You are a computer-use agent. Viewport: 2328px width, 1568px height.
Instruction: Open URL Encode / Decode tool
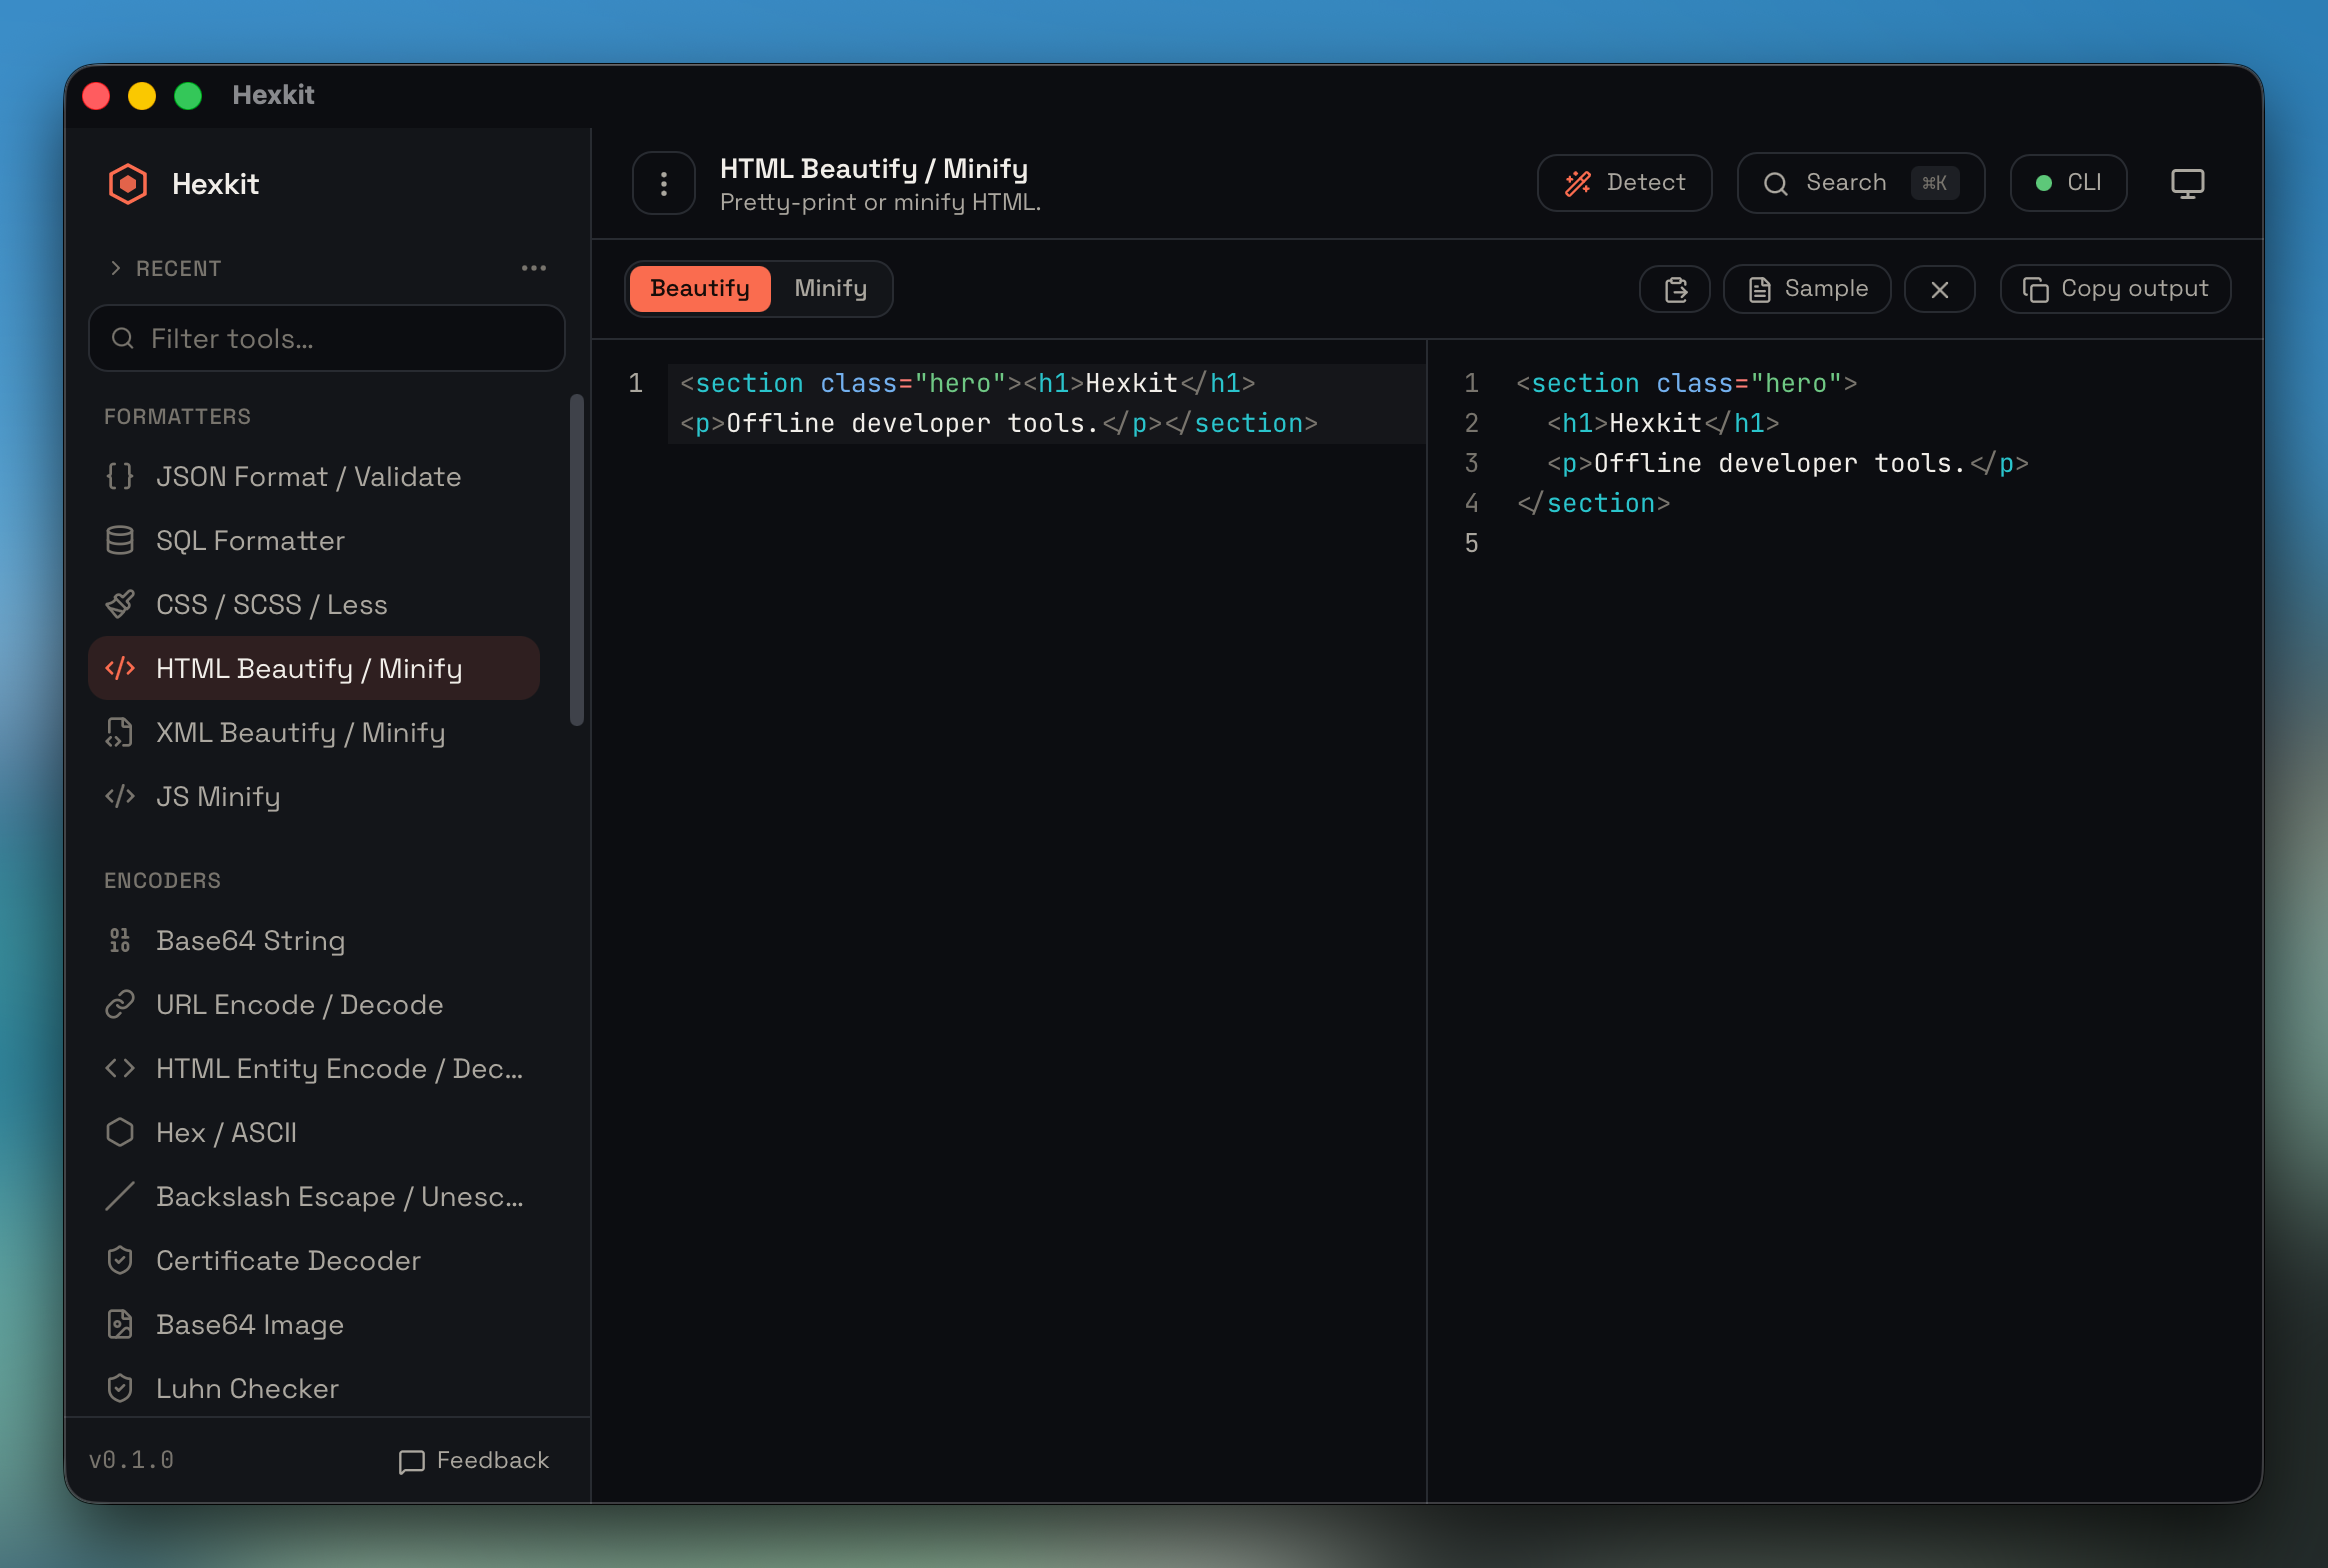tap(314, 1005)
